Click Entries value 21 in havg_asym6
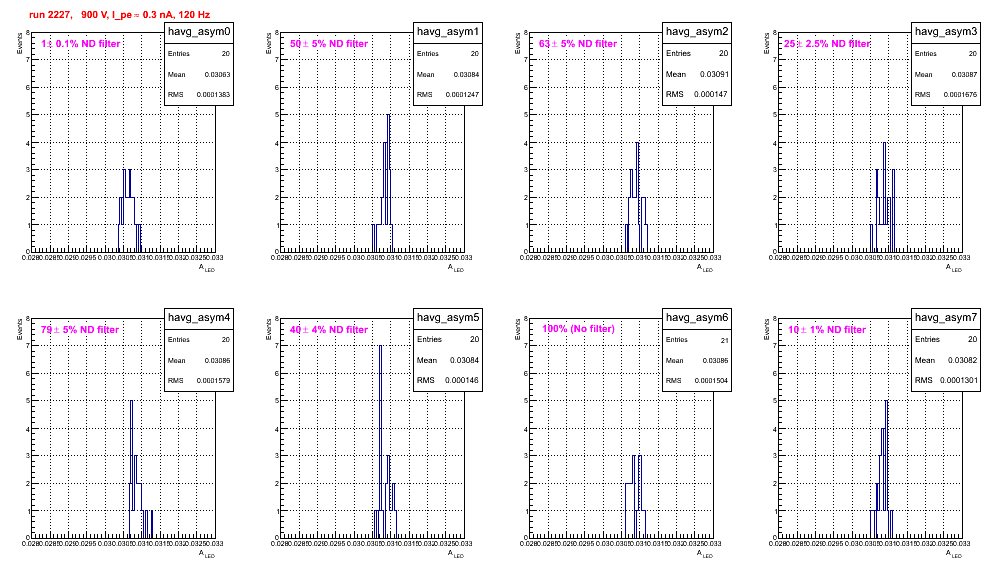 (x=725, y=340)
